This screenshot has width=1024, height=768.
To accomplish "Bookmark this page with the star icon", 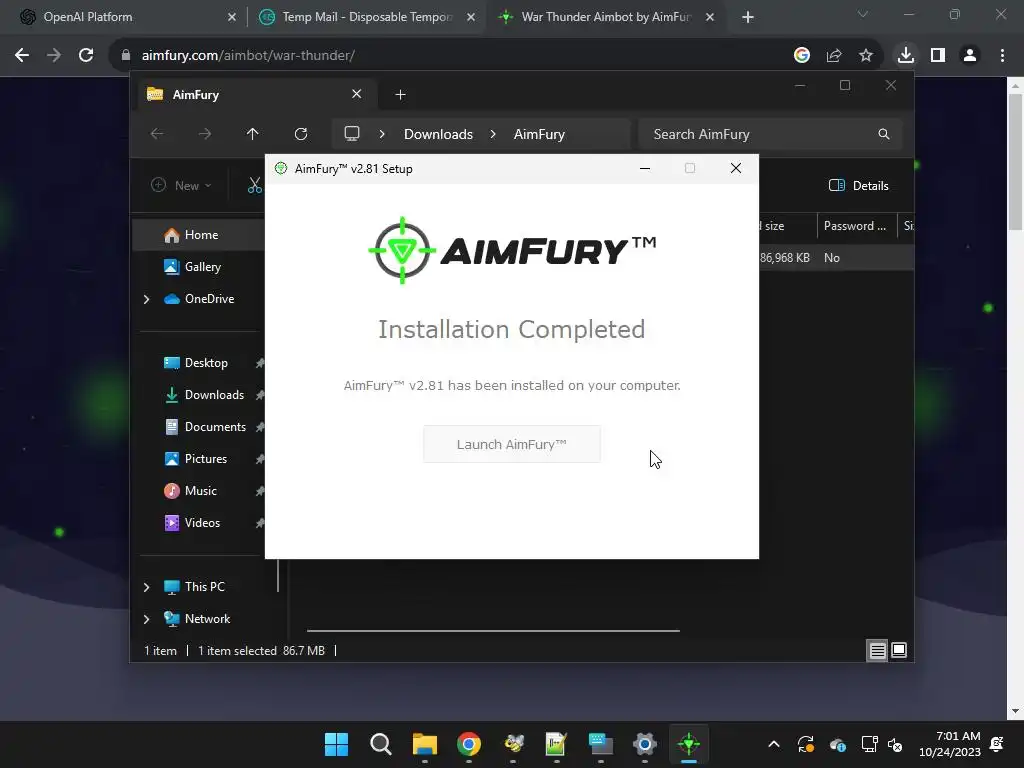I will click(x=865, y=56).
